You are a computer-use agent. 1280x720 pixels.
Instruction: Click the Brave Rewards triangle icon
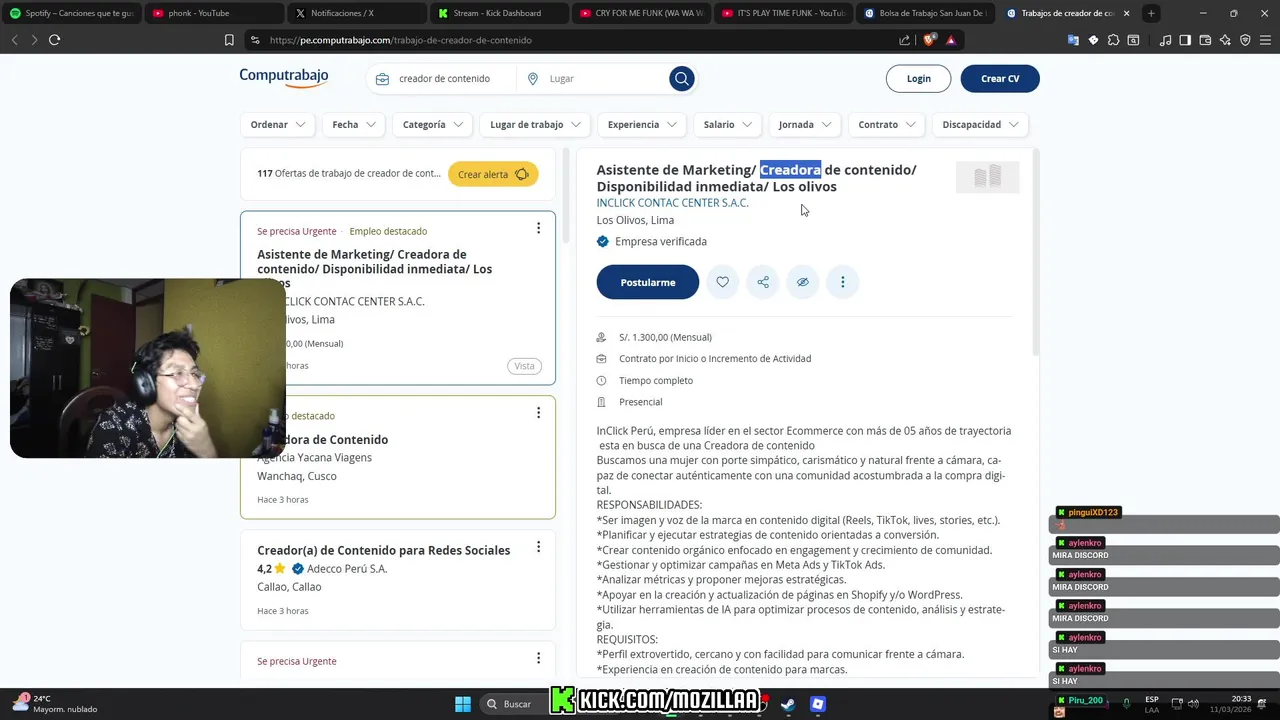pyautogui.click(x=951, y=40)
